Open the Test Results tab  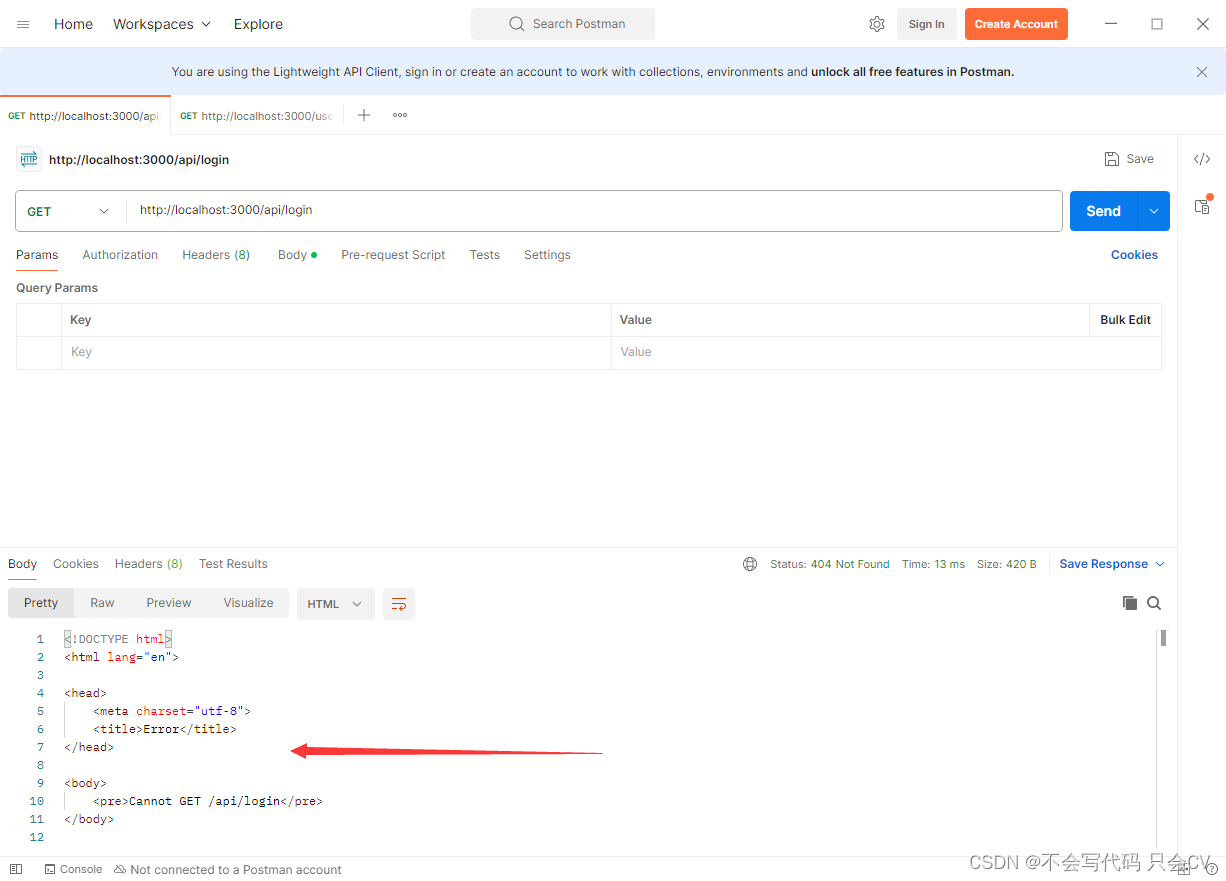click(233, 564)
